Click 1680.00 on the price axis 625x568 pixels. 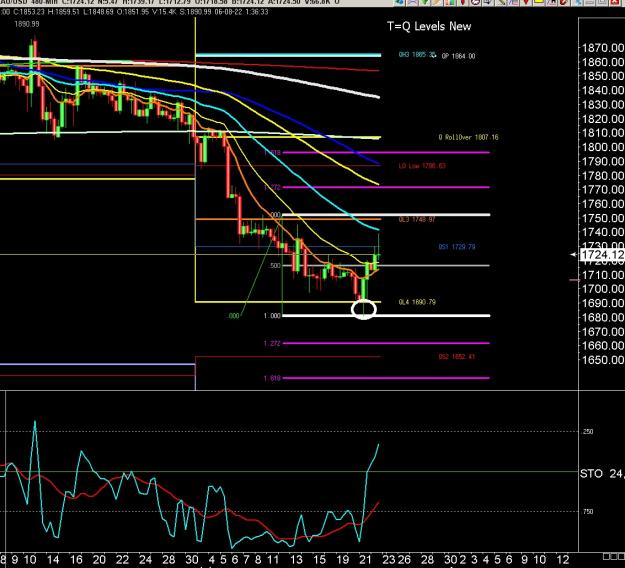coord(603,318)
